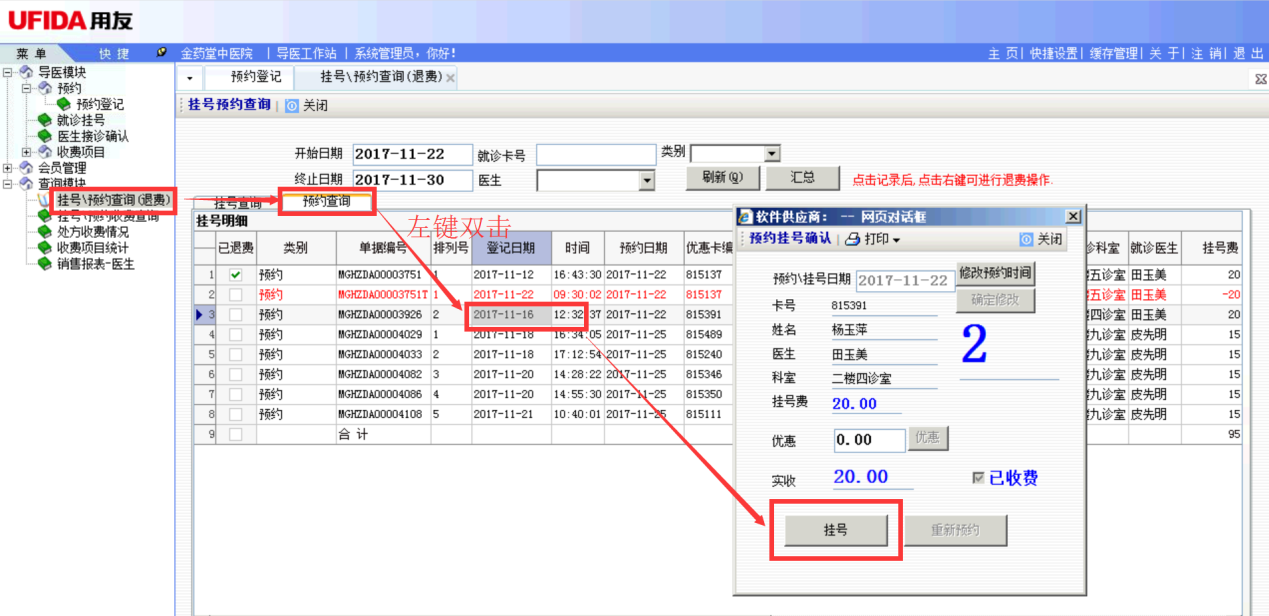The image size is (1269, 616).
Task: Select 销售报表-医生 in the tree
Action: 95,264
